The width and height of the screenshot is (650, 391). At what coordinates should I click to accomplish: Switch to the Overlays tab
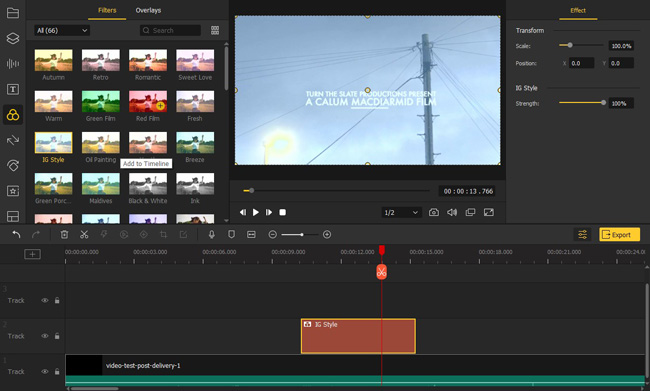click(148, 10)
